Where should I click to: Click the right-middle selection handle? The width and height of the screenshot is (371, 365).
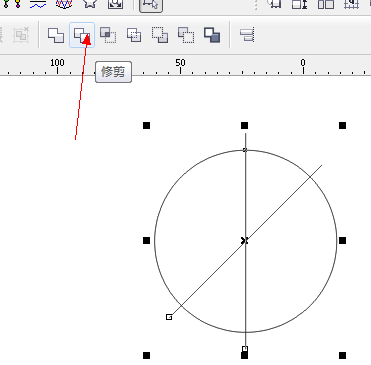point(342,240)
